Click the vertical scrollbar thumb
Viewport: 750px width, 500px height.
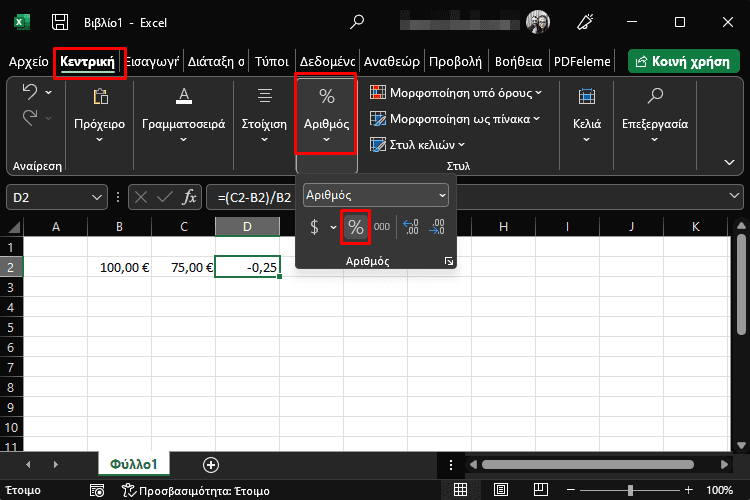coord(741,284)
